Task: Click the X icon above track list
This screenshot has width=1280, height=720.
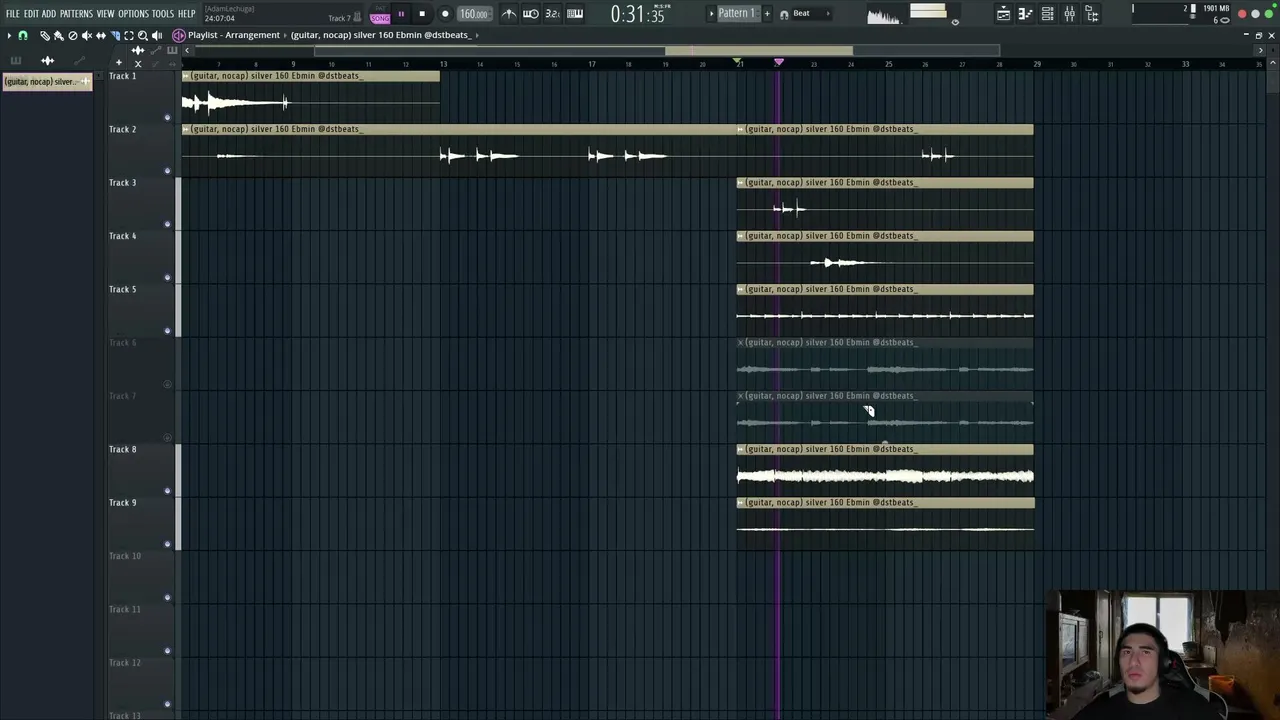Action: pos(138,63)
